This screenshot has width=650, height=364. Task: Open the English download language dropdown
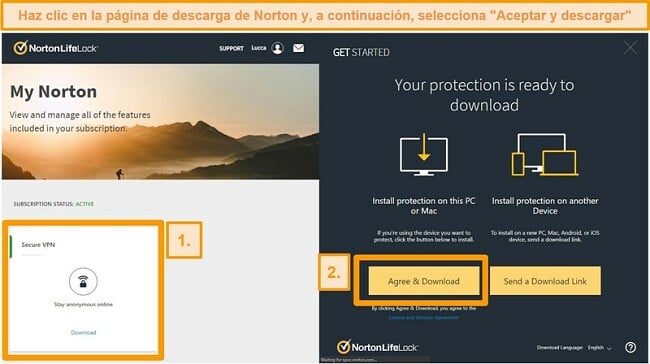pyautogui.click(x=599, y=347)
